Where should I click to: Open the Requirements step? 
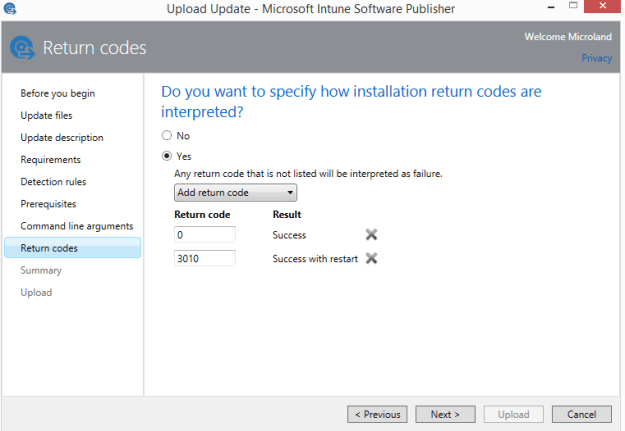tap(51, 160)
